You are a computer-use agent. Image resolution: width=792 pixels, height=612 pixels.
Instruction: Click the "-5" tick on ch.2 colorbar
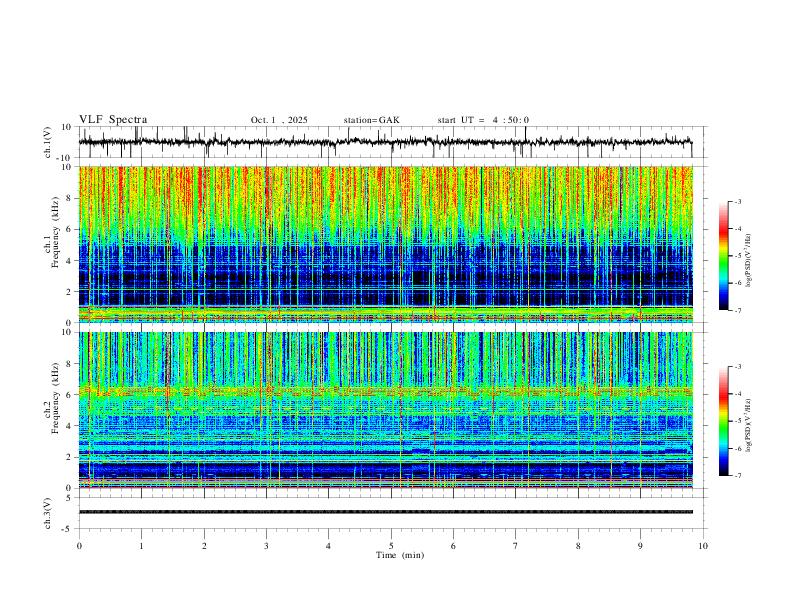pyautogui.click(x=738, y=421)
